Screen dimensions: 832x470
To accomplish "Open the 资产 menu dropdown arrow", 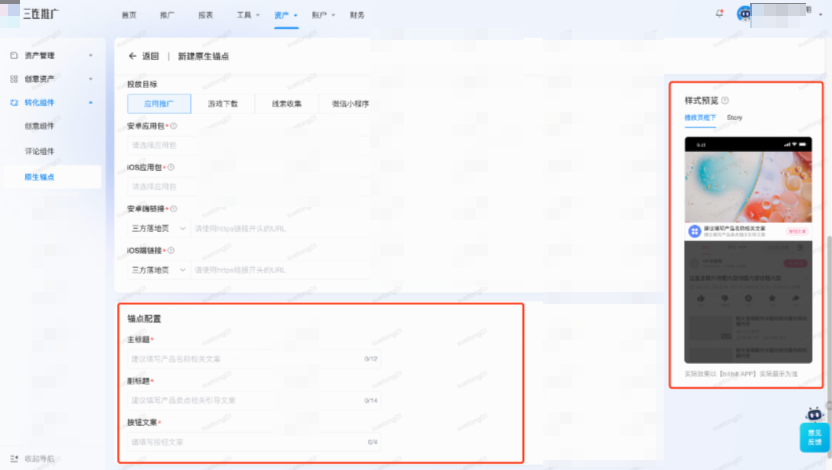I will pos(296,15).
